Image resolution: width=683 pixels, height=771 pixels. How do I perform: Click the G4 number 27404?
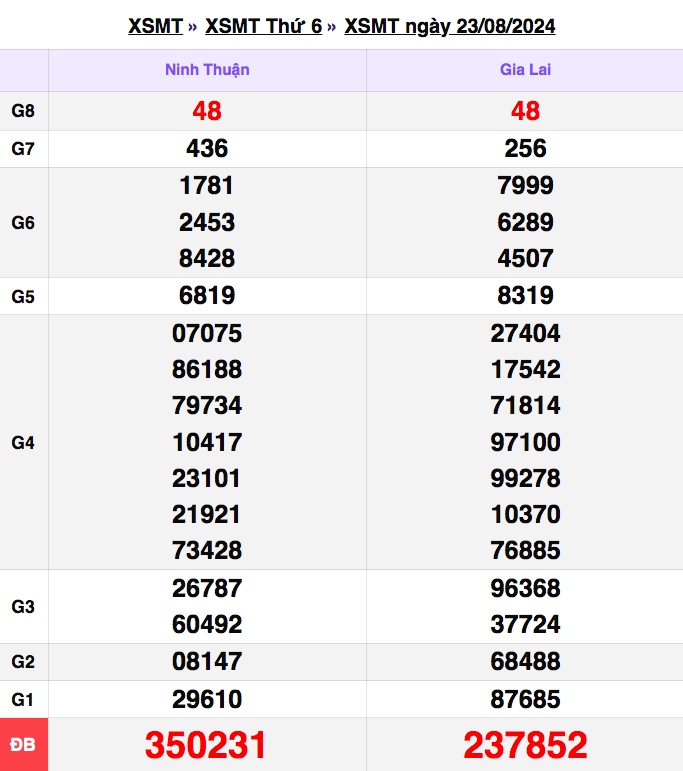(x=525, y=333)
